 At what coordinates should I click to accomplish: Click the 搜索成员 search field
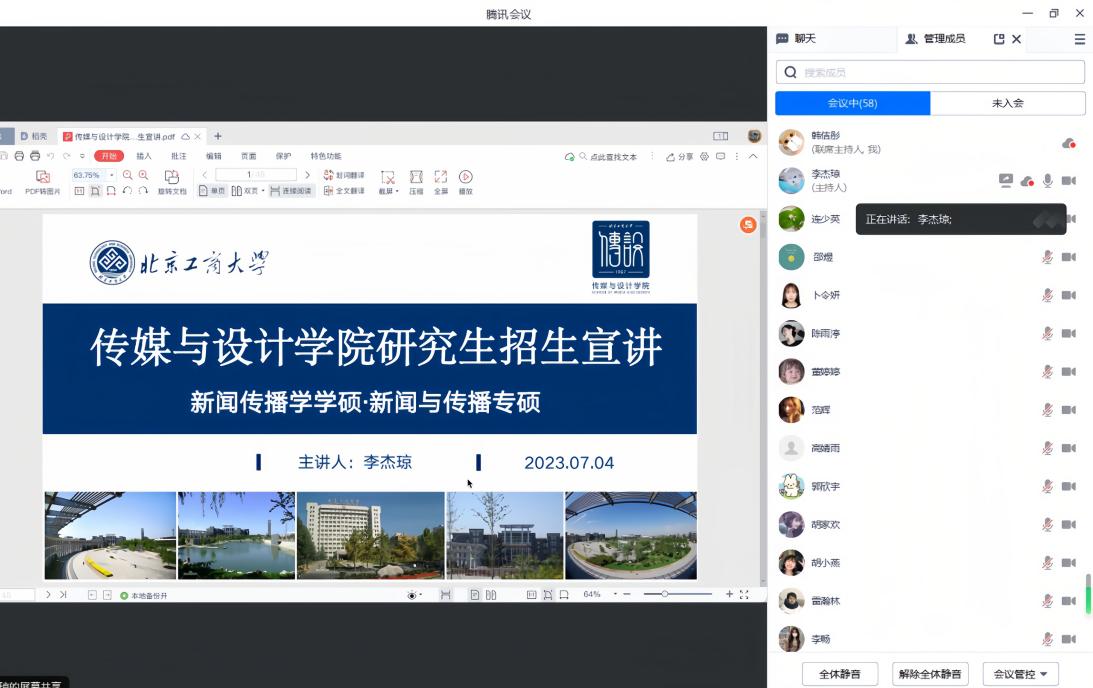coord(930,72)
